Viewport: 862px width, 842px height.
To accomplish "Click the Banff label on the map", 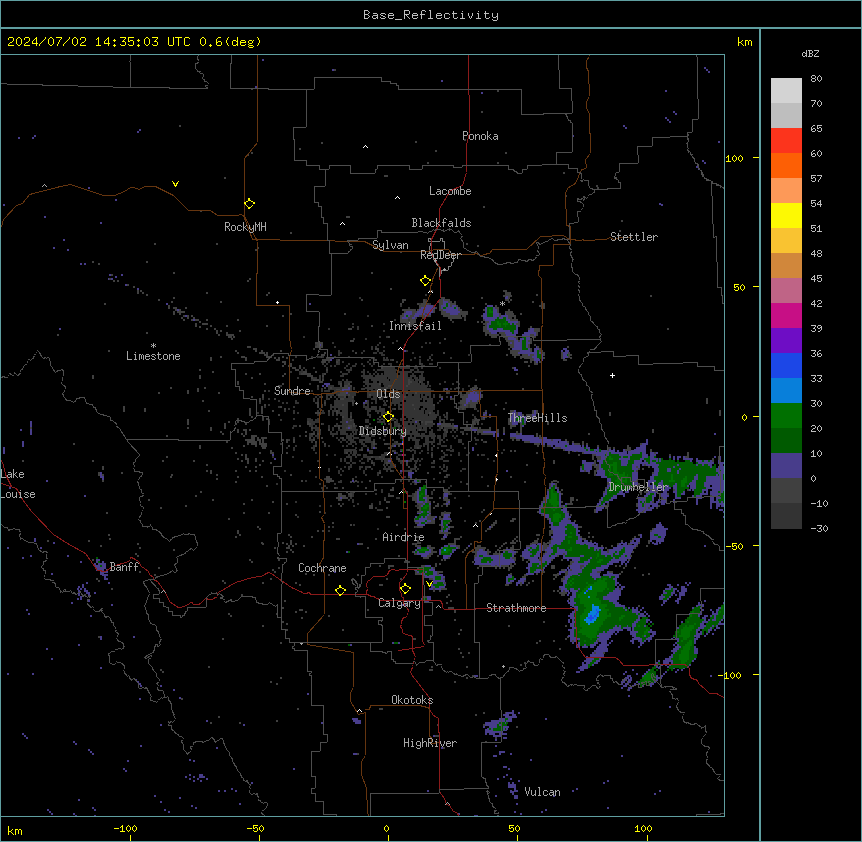I will point(124,567).
